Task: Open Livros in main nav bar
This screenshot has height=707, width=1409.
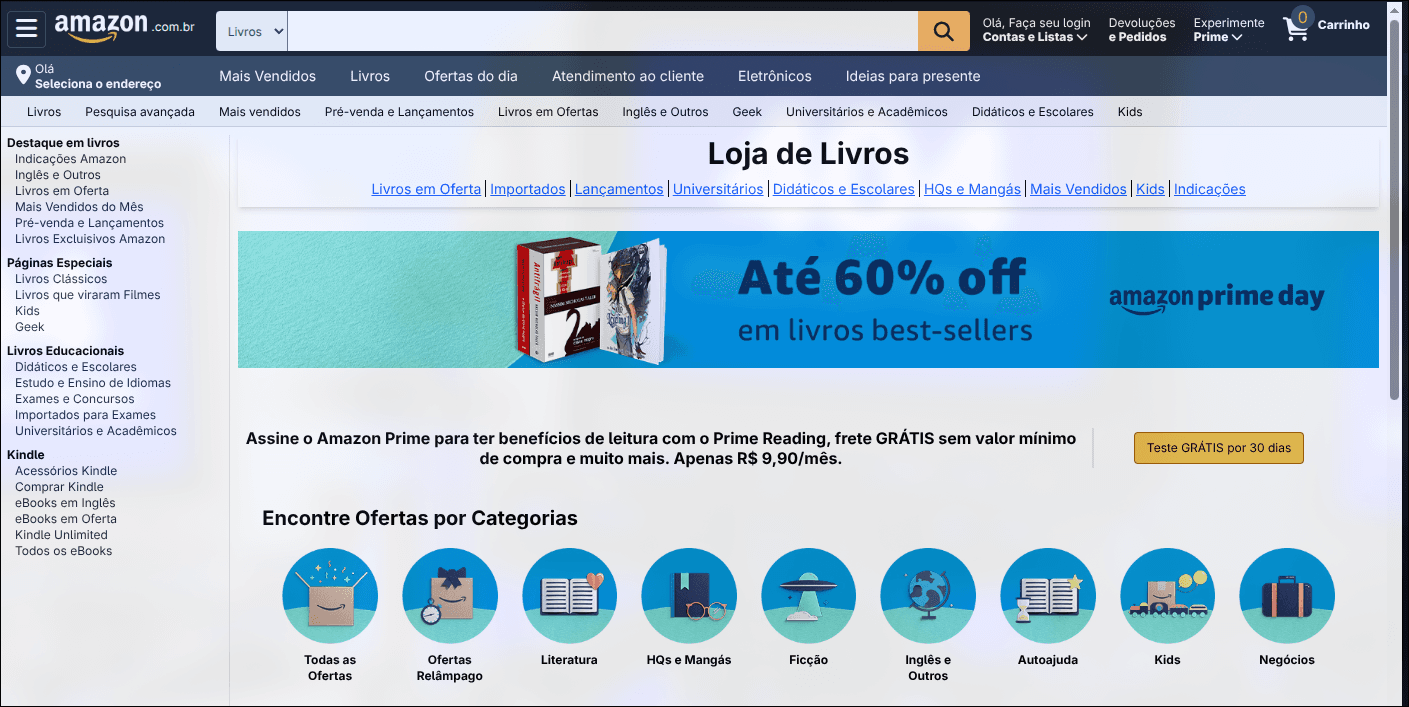Action: coord(370,76)
